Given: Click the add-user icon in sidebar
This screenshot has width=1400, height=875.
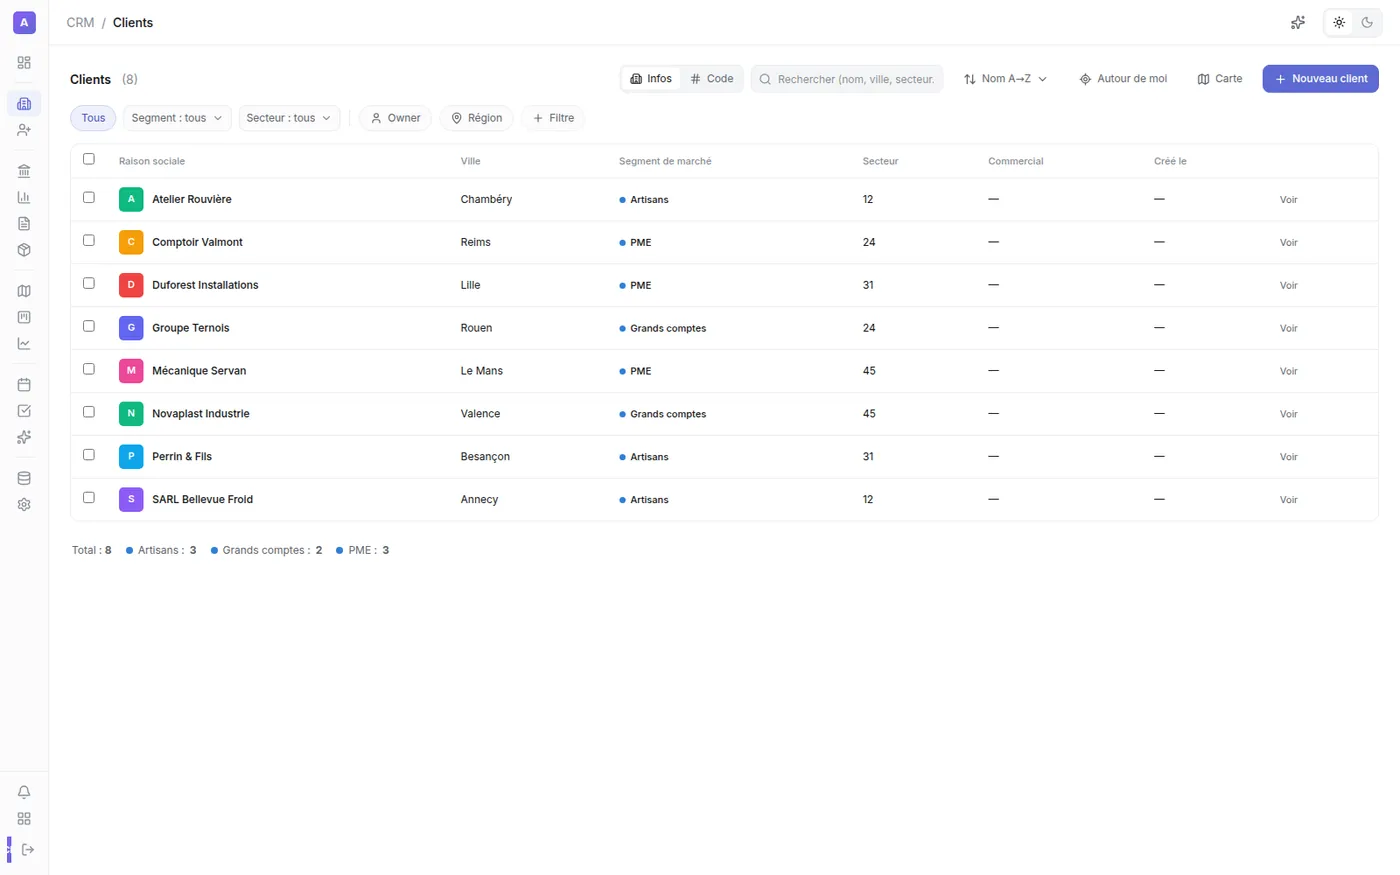Looking at the screenshot, I should click(x=24, y=130).
